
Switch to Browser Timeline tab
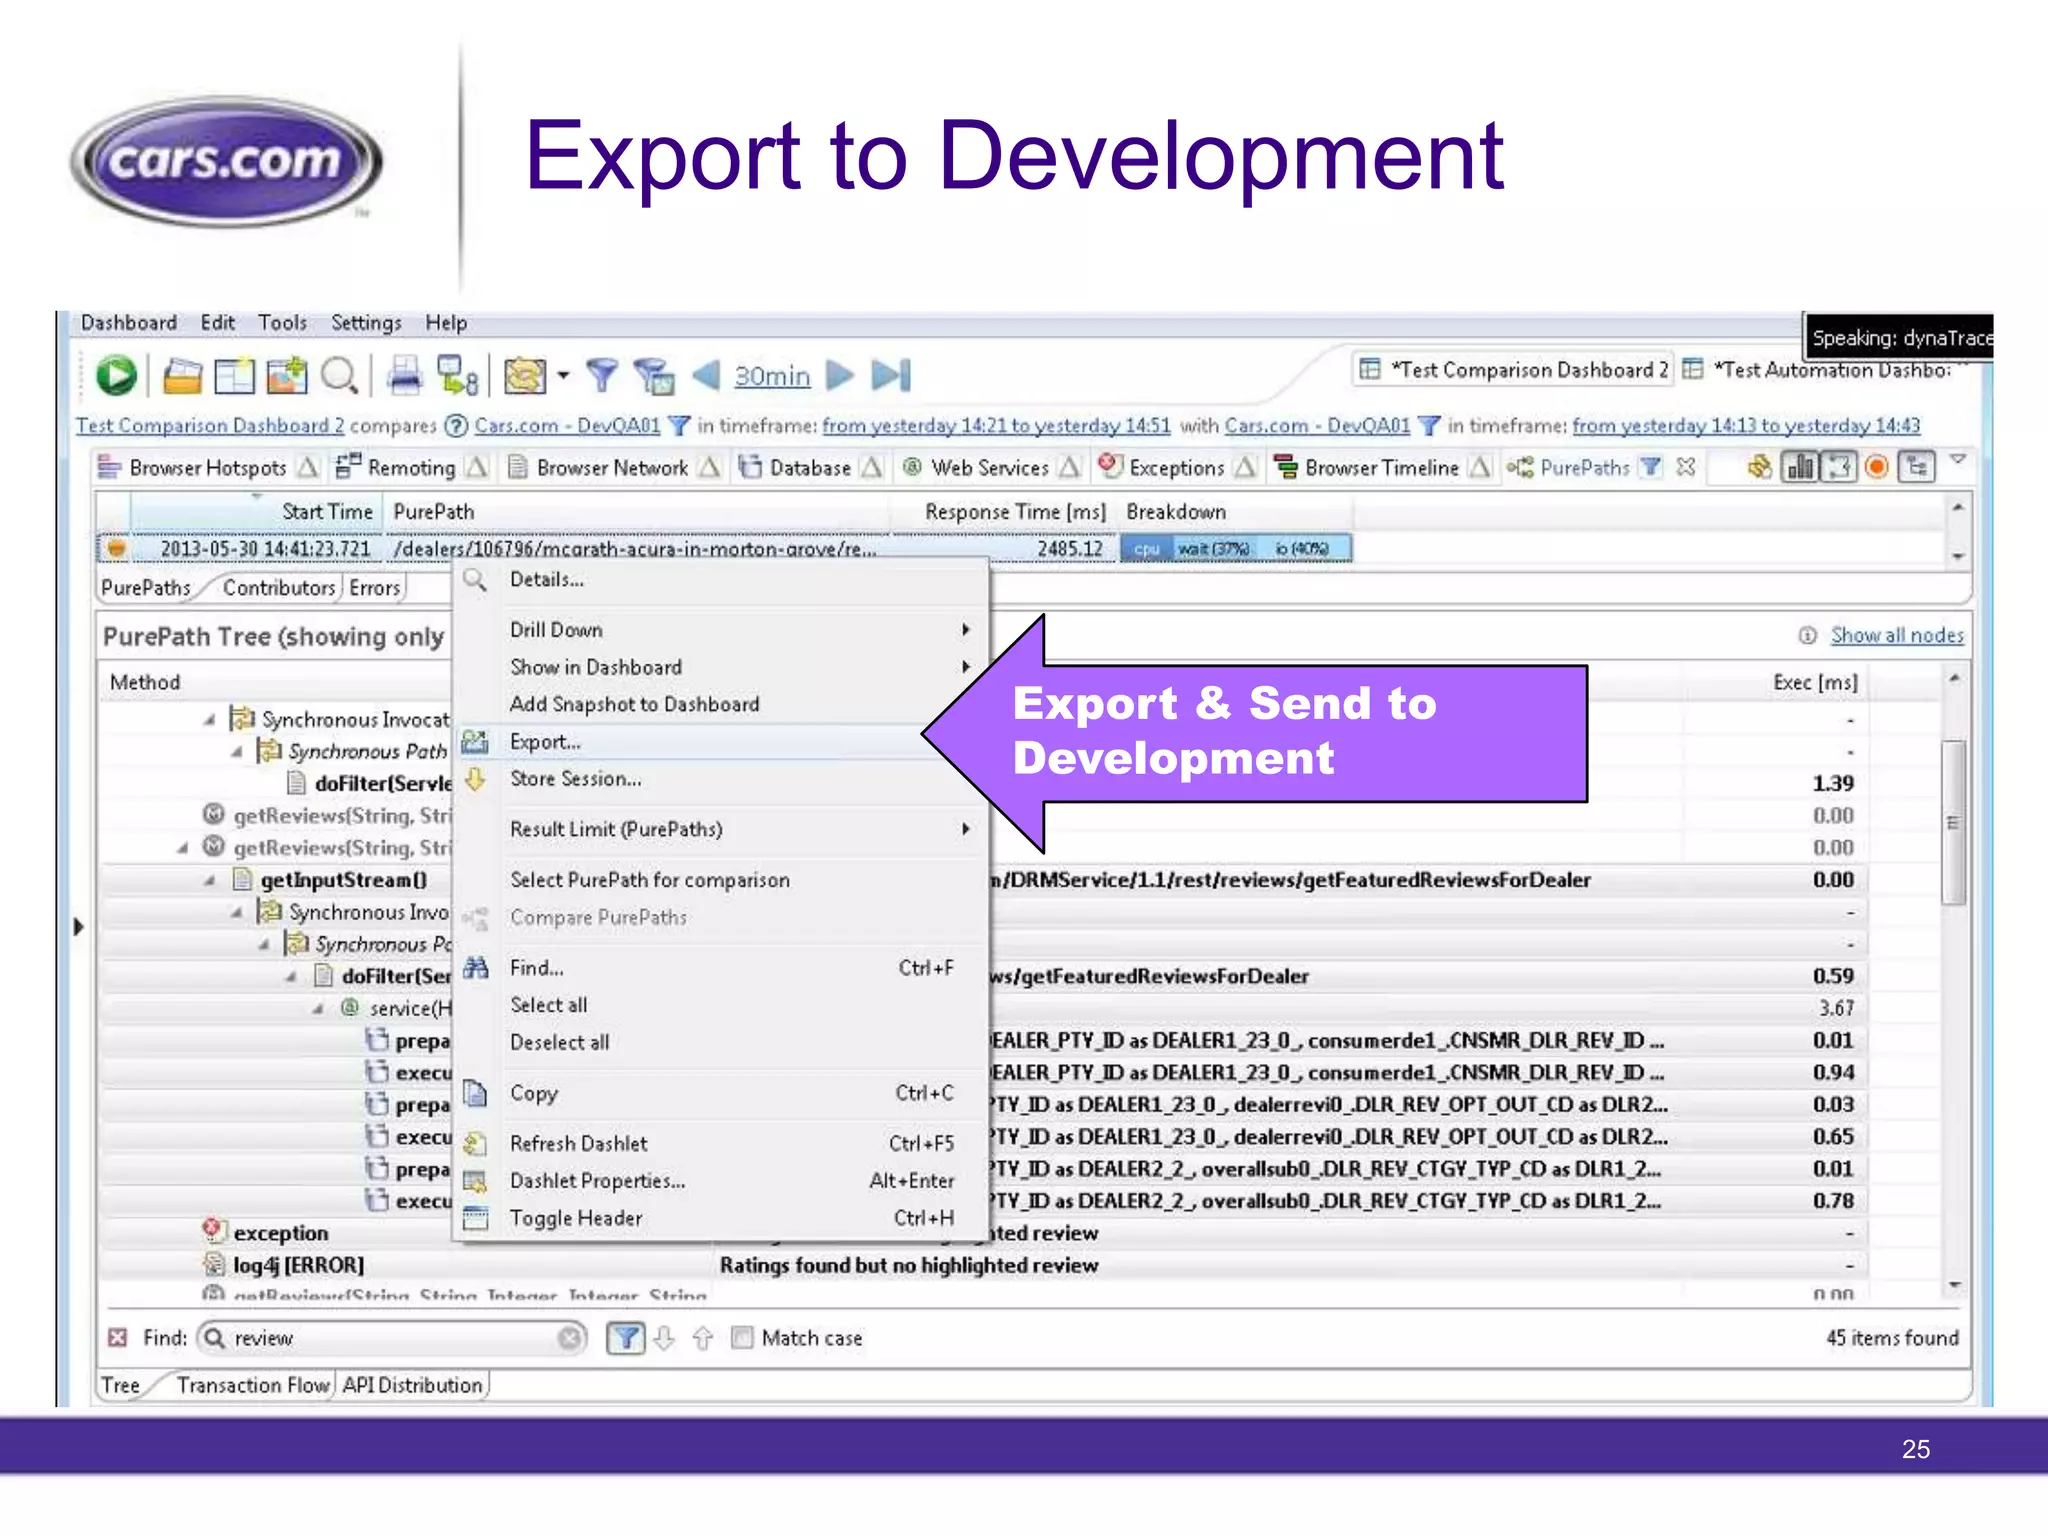pos(1382,468)
